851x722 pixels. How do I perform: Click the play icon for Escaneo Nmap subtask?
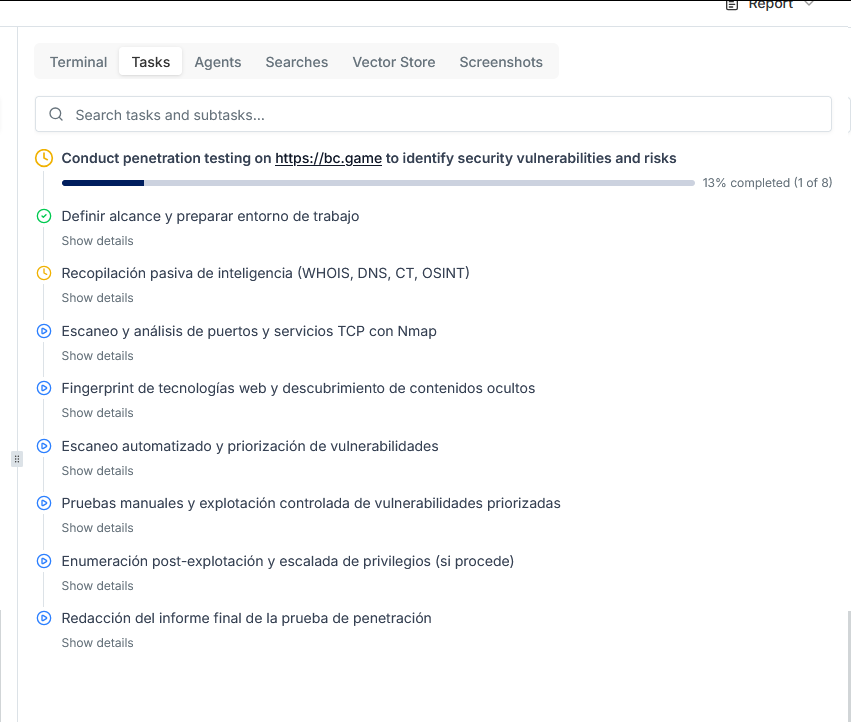pos(44,331)
